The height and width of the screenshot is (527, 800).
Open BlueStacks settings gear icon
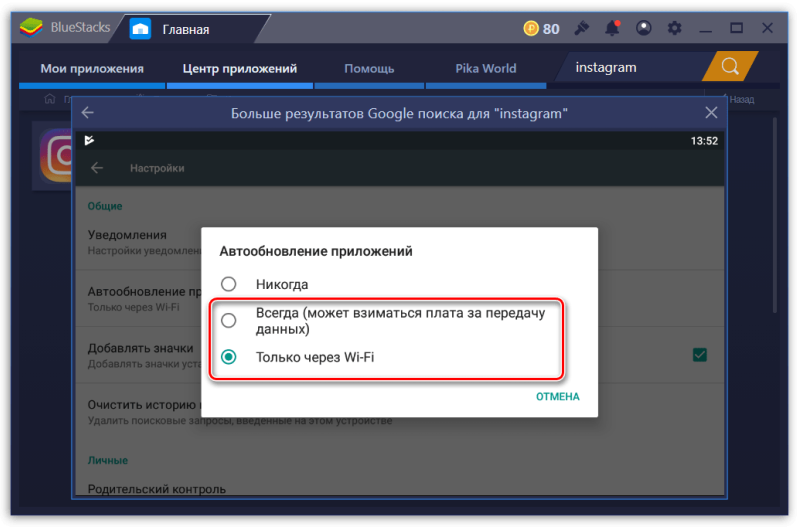coord(674,28)
